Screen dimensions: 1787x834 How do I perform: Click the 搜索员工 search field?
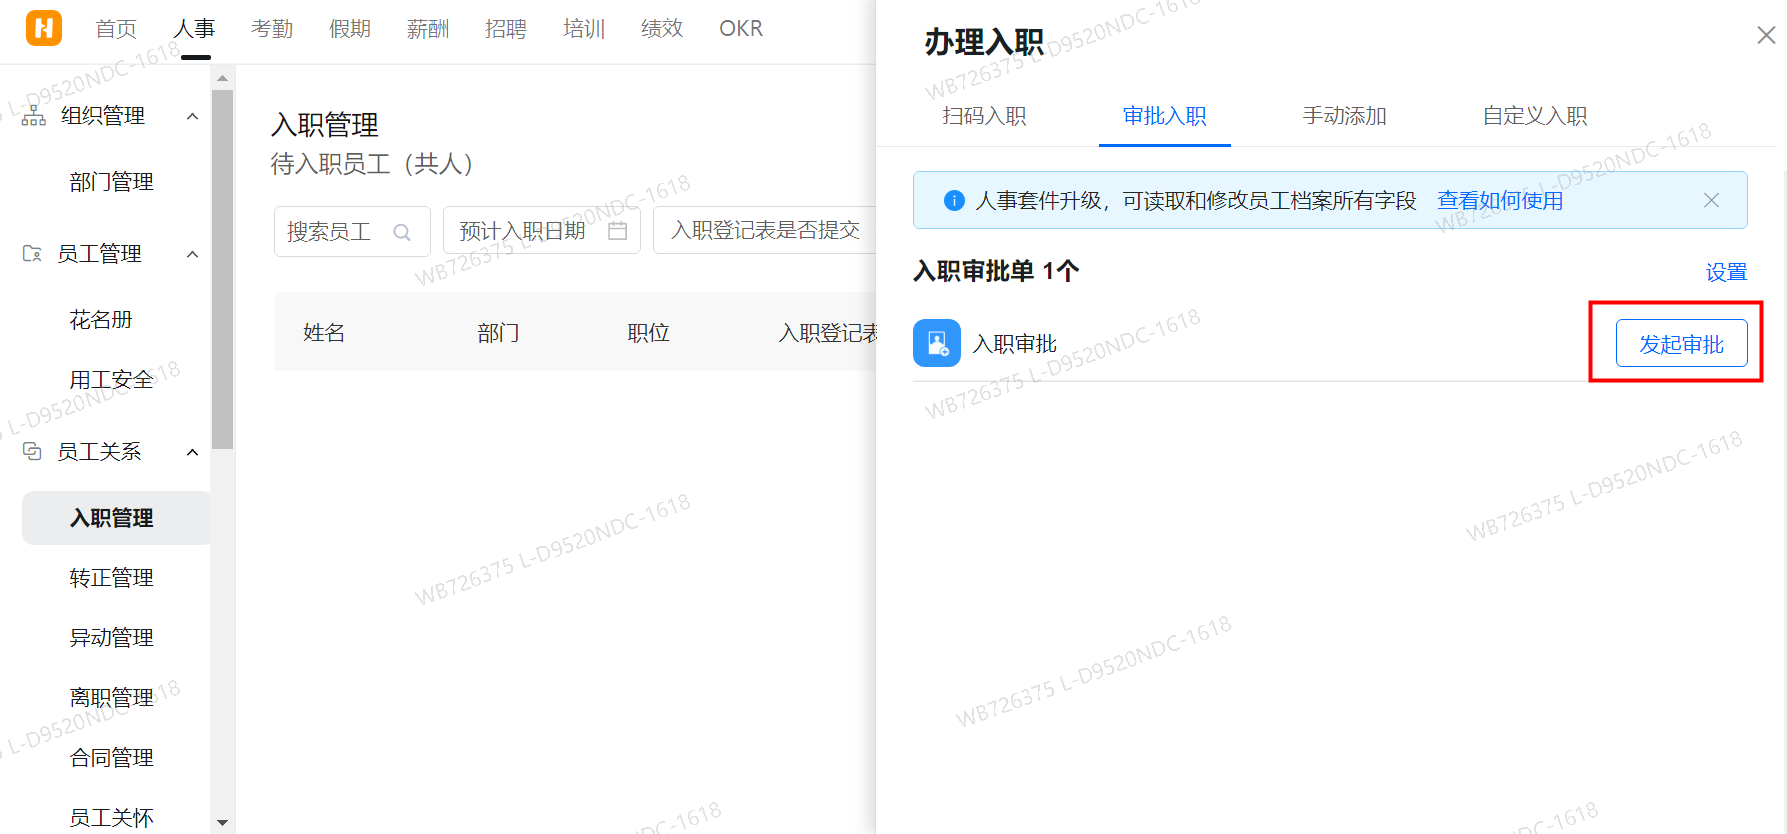pyautogui.click(x=335, y=232)
